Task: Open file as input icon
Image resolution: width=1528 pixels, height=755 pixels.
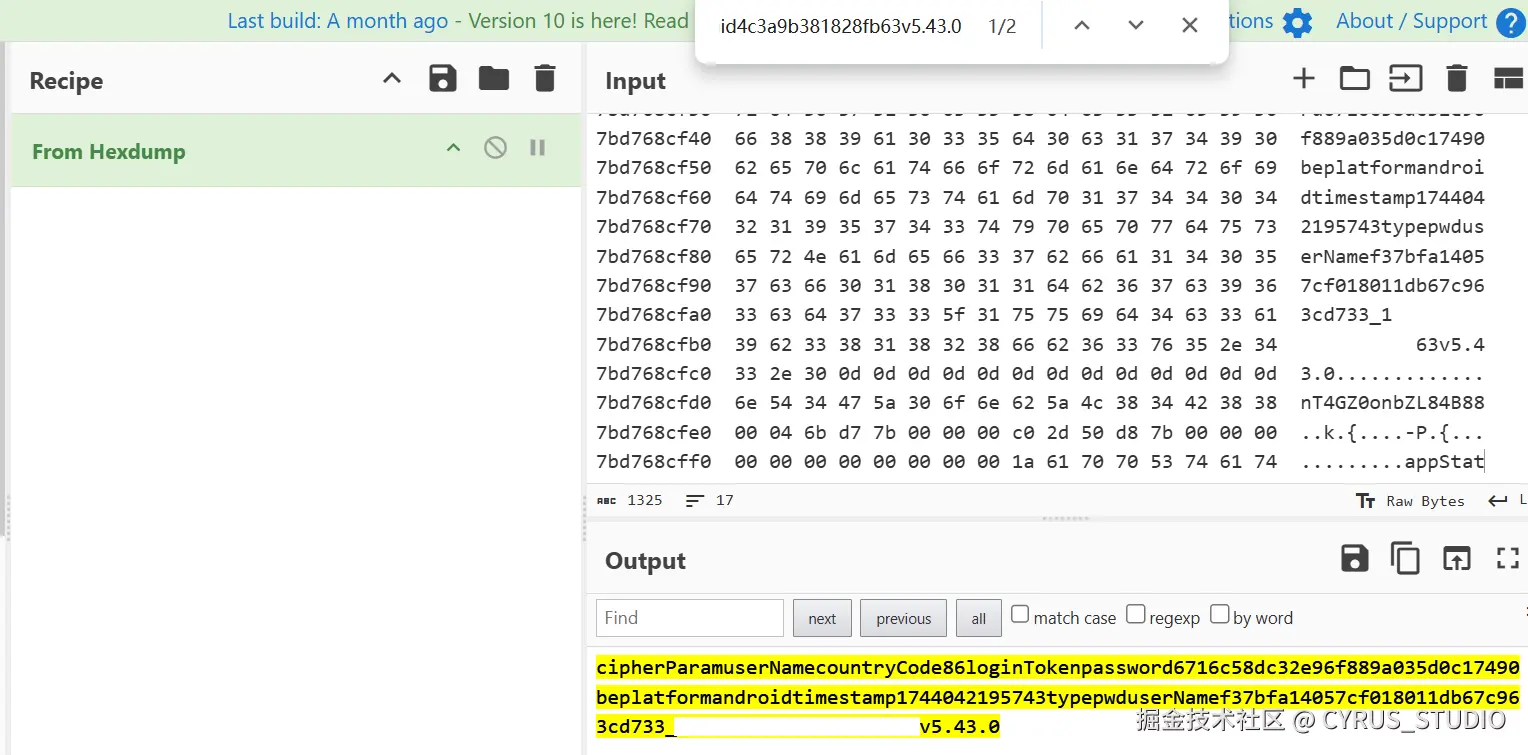Action: pyautogui.click(x=1406, y=79)
